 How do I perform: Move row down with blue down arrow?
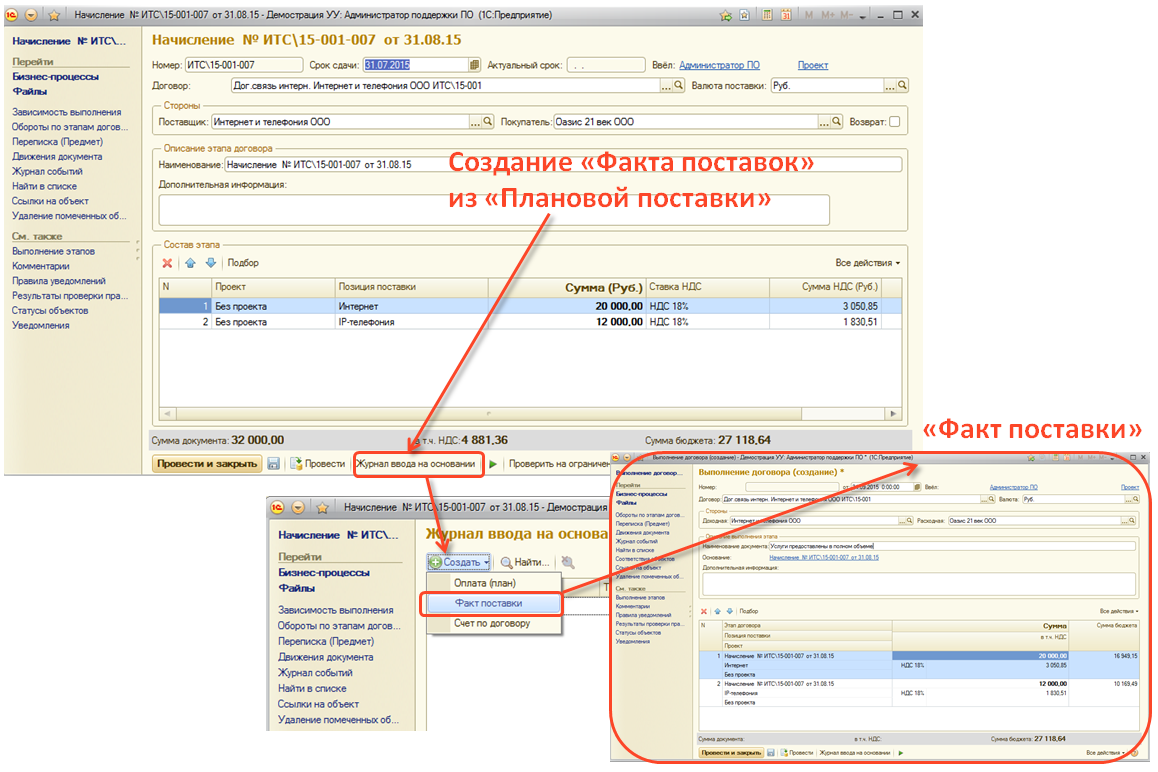(210, 263)
